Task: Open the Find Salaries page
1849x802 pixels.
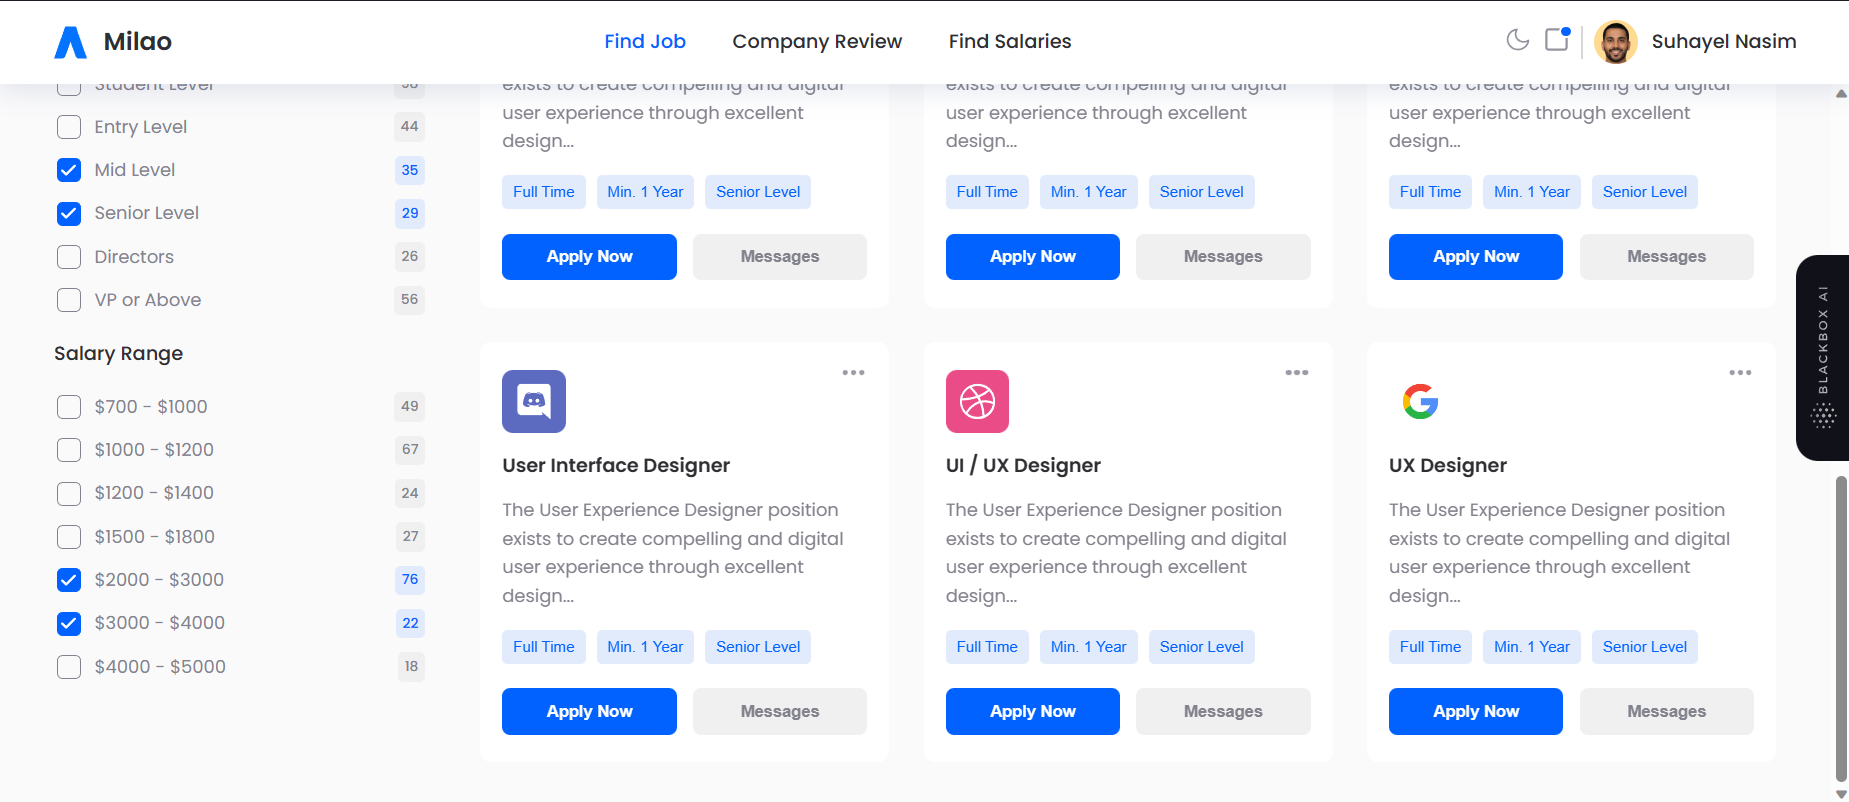Action: (x=1010, y=41)
